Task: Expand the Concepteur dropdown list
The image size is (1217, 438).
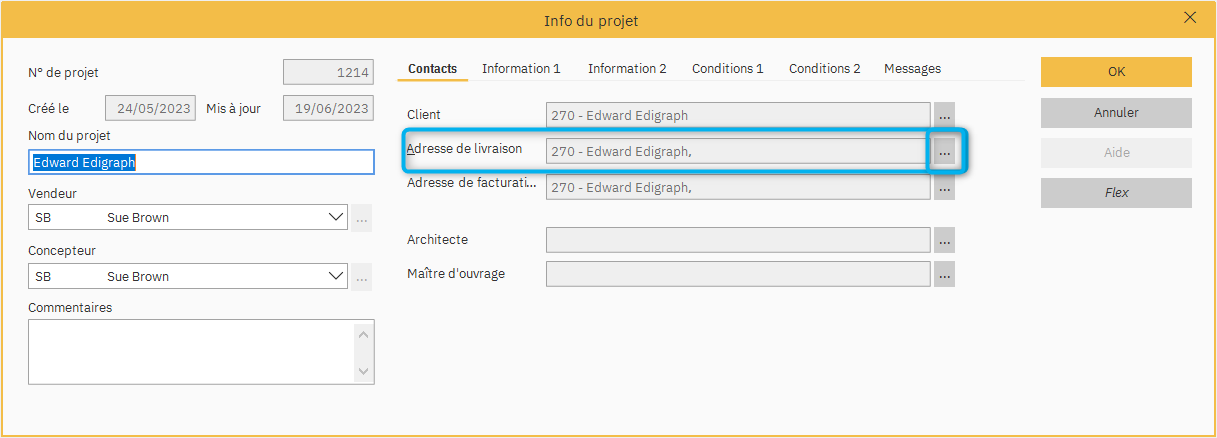Action: point(335,277)
